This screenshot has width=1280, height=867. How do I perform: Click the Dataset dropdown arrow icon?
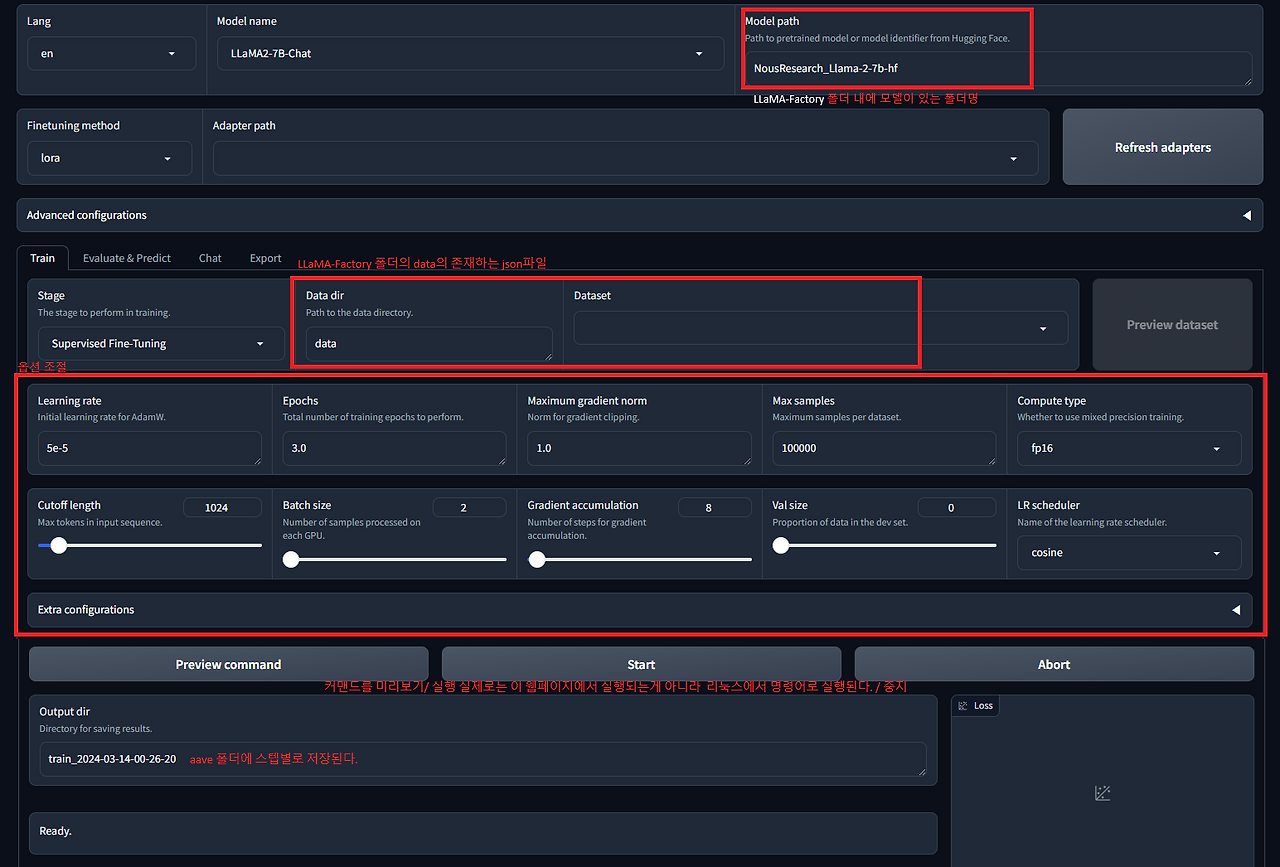(x=1043, y=329)
